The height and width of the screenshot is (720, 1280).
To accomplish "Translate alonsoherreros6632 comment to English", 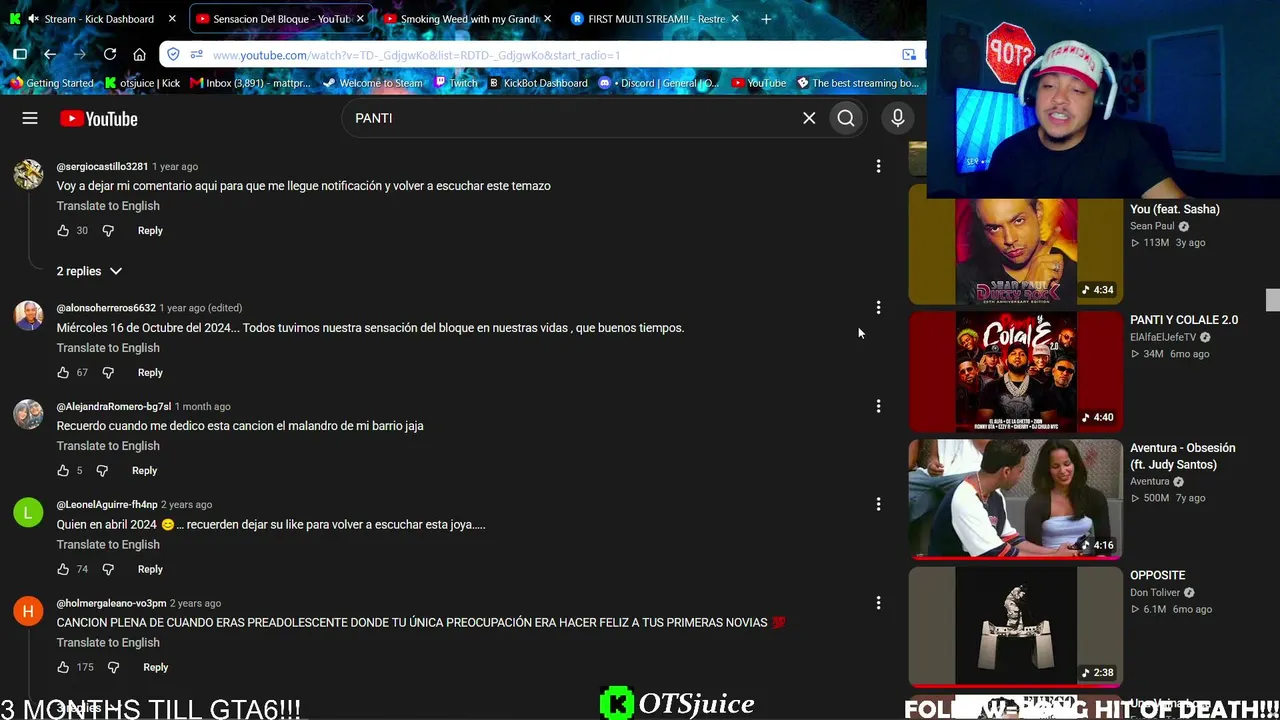I will coord(108,348).
